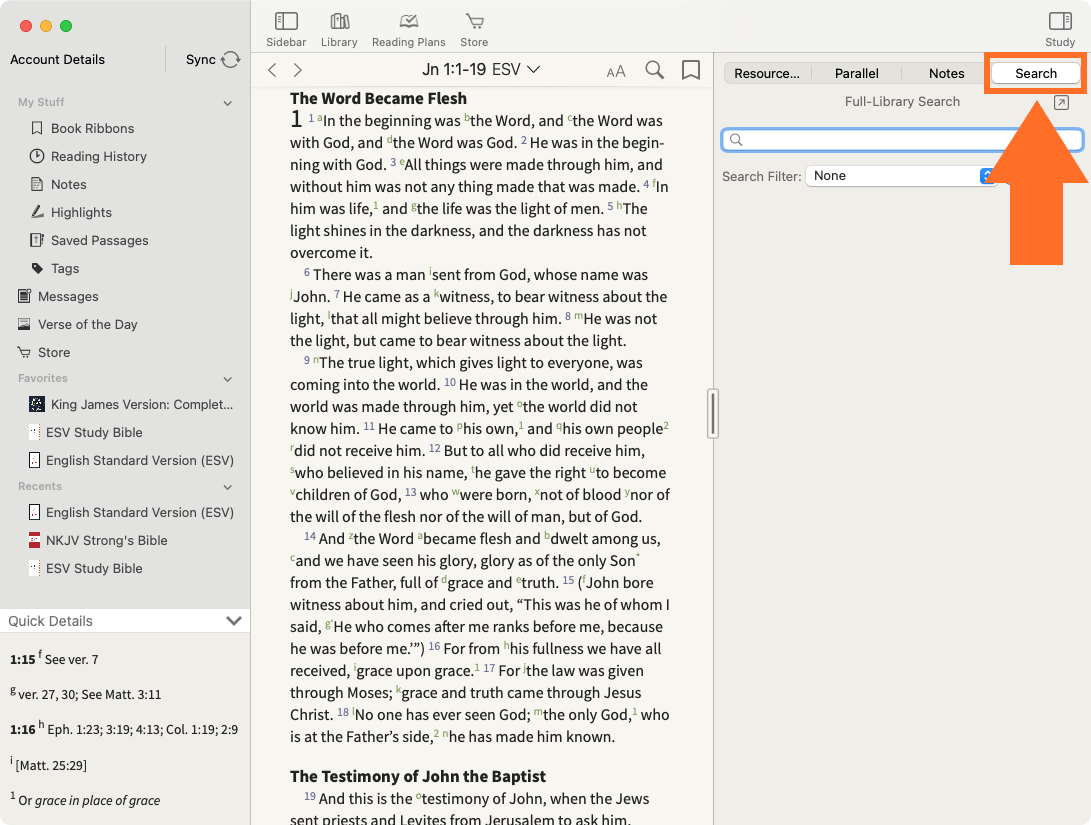Collapse the Favorites section
The height and width of the screenshot is (825, 1091).
228,379
